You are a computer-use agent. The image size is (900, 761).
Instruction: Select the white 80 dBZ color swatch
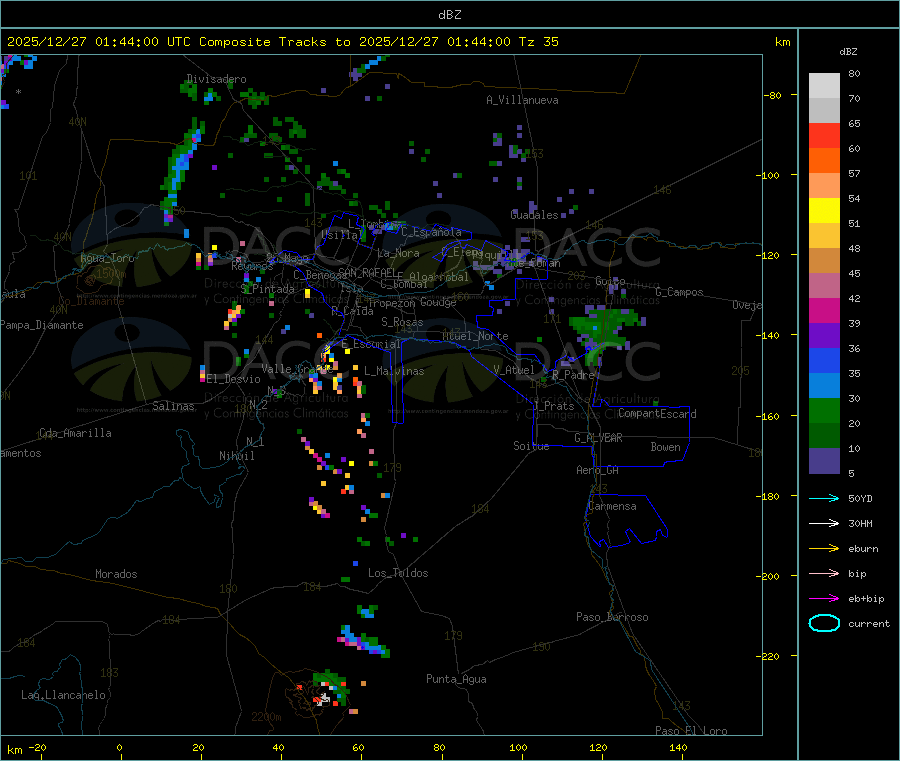point(824,86)
